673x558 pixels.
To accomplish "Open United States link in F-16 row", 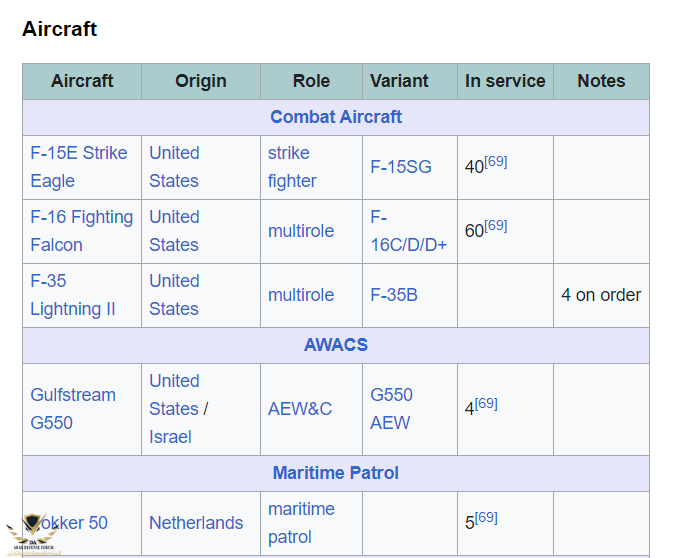I will pos(174,231).
